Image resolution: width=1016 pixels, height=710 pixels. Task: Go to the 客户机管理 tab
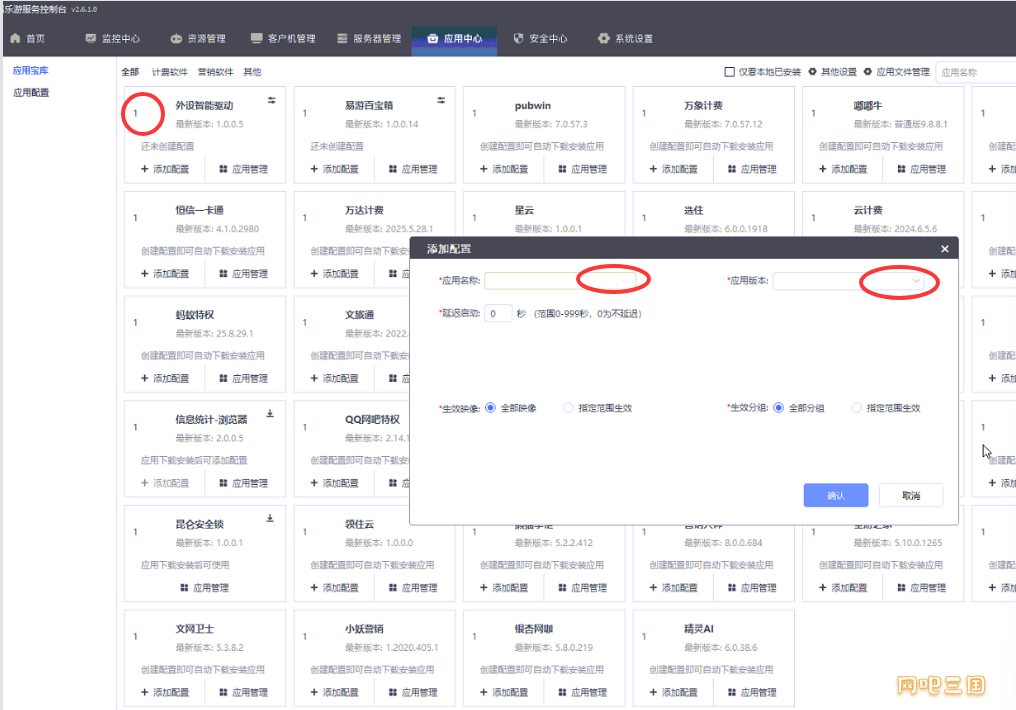click(283, 39)
